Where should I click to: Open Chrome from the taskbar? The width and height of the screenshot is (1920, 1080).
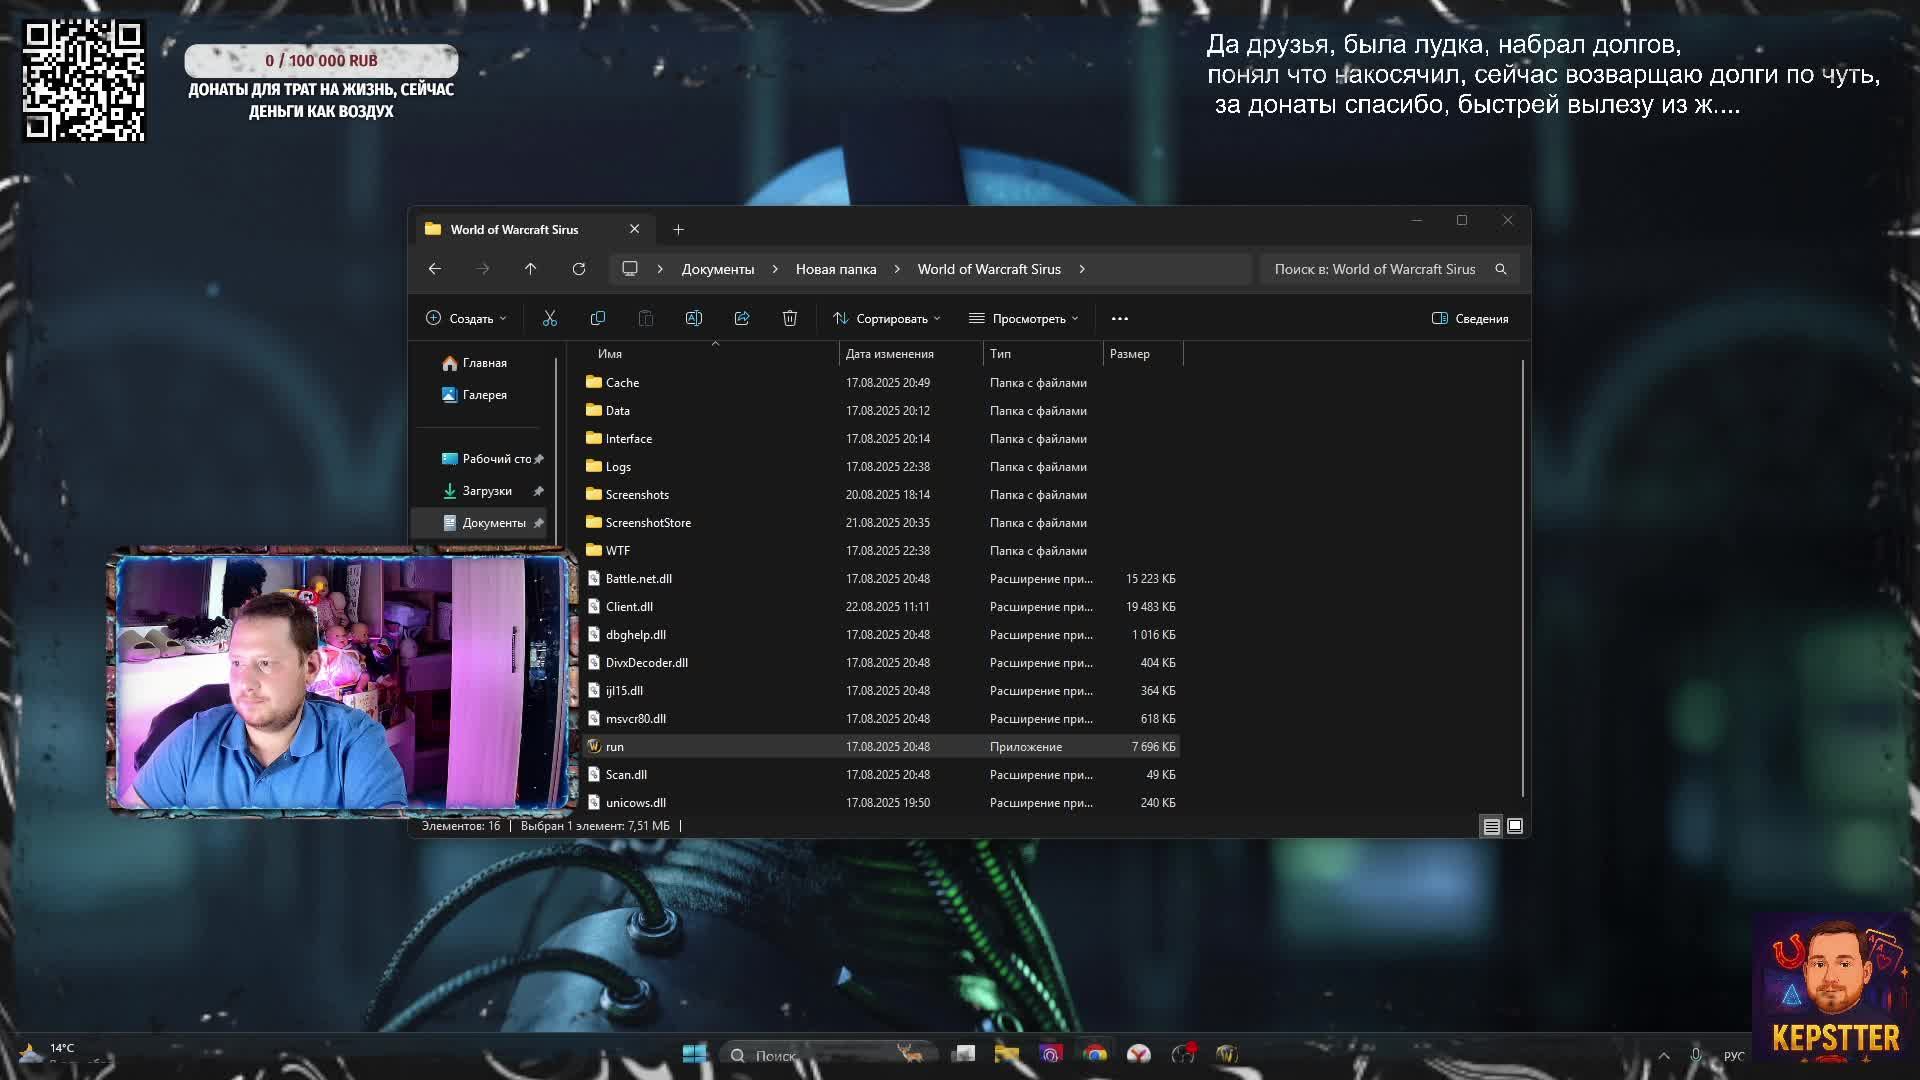tap(1095, 1054)
